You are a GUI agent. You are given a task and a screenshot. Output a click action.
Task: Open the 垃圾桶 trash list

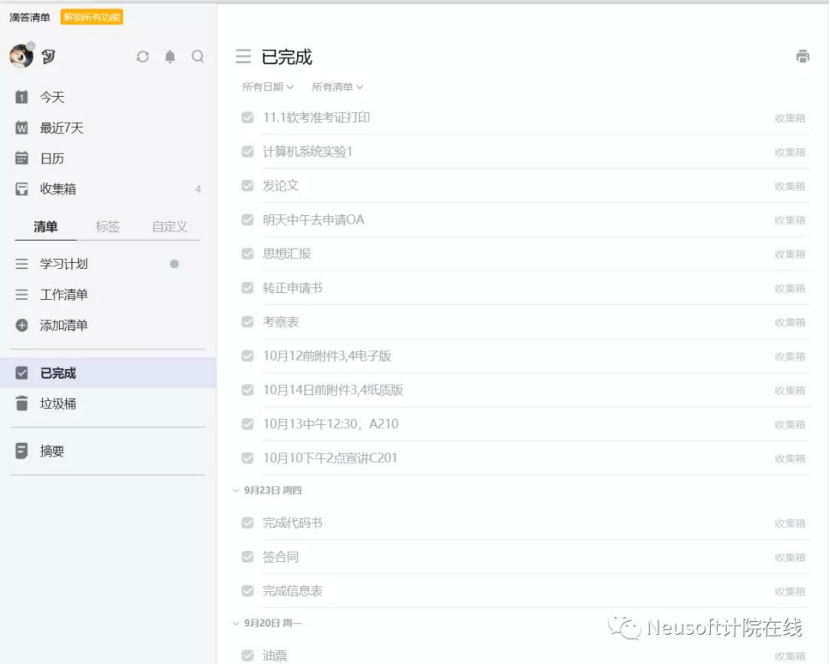click(57, 404)
